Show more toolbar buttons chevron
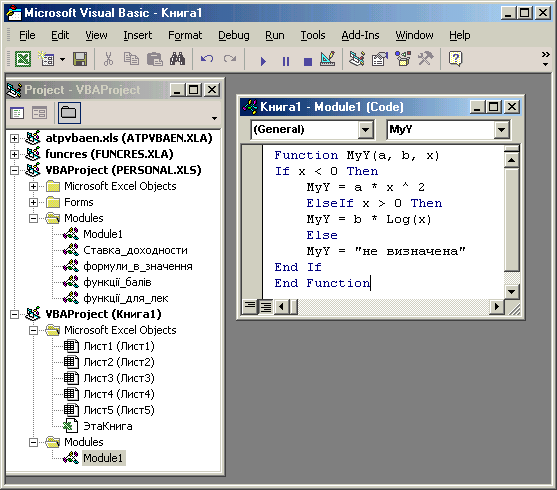The width and height of the screenshot is (557, 490). coord(545,59)
